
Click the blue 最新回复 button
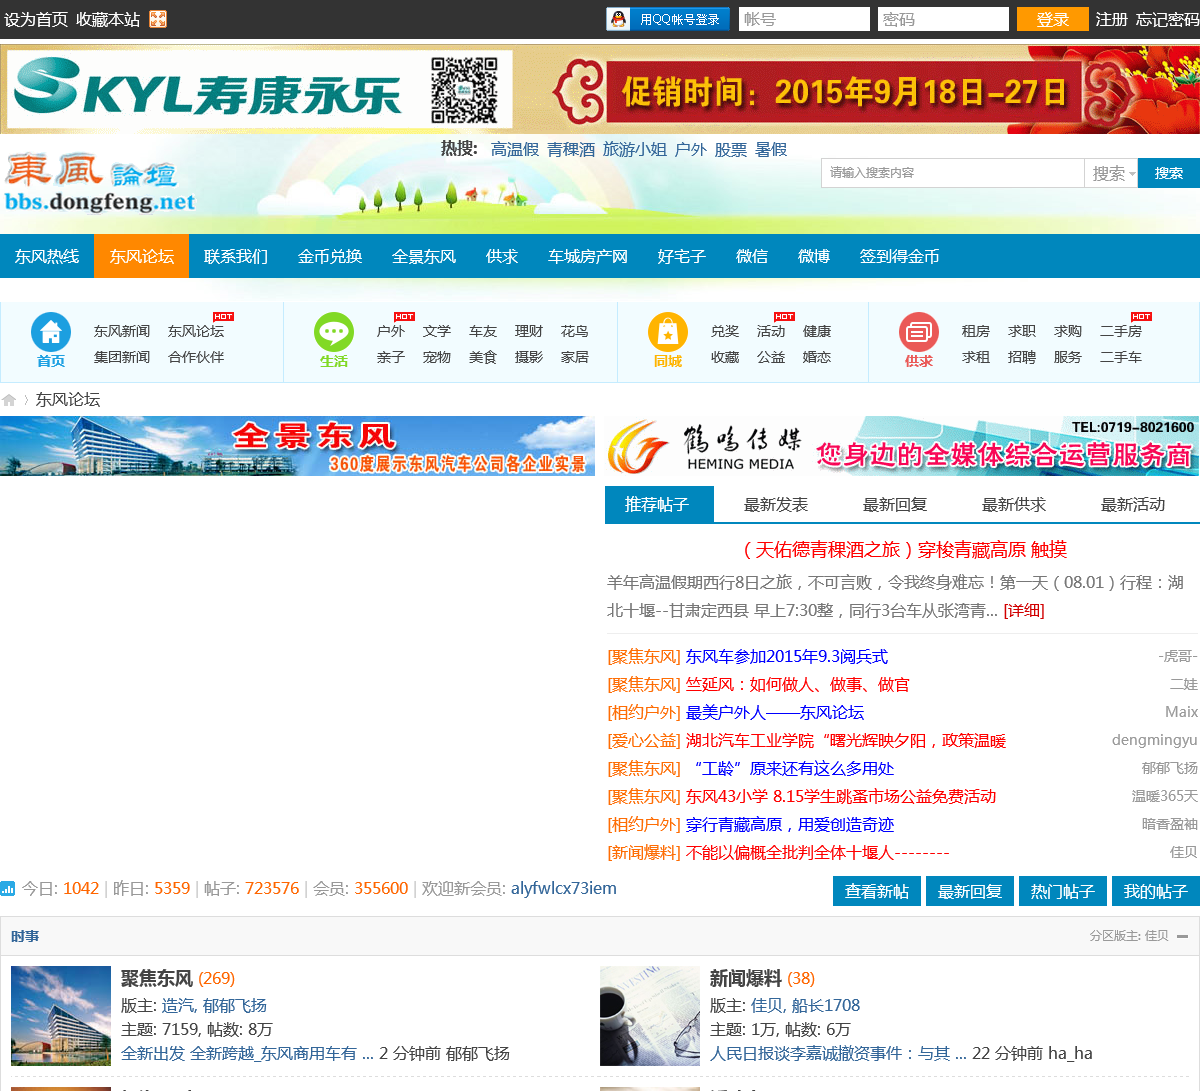tap(970, 891)
